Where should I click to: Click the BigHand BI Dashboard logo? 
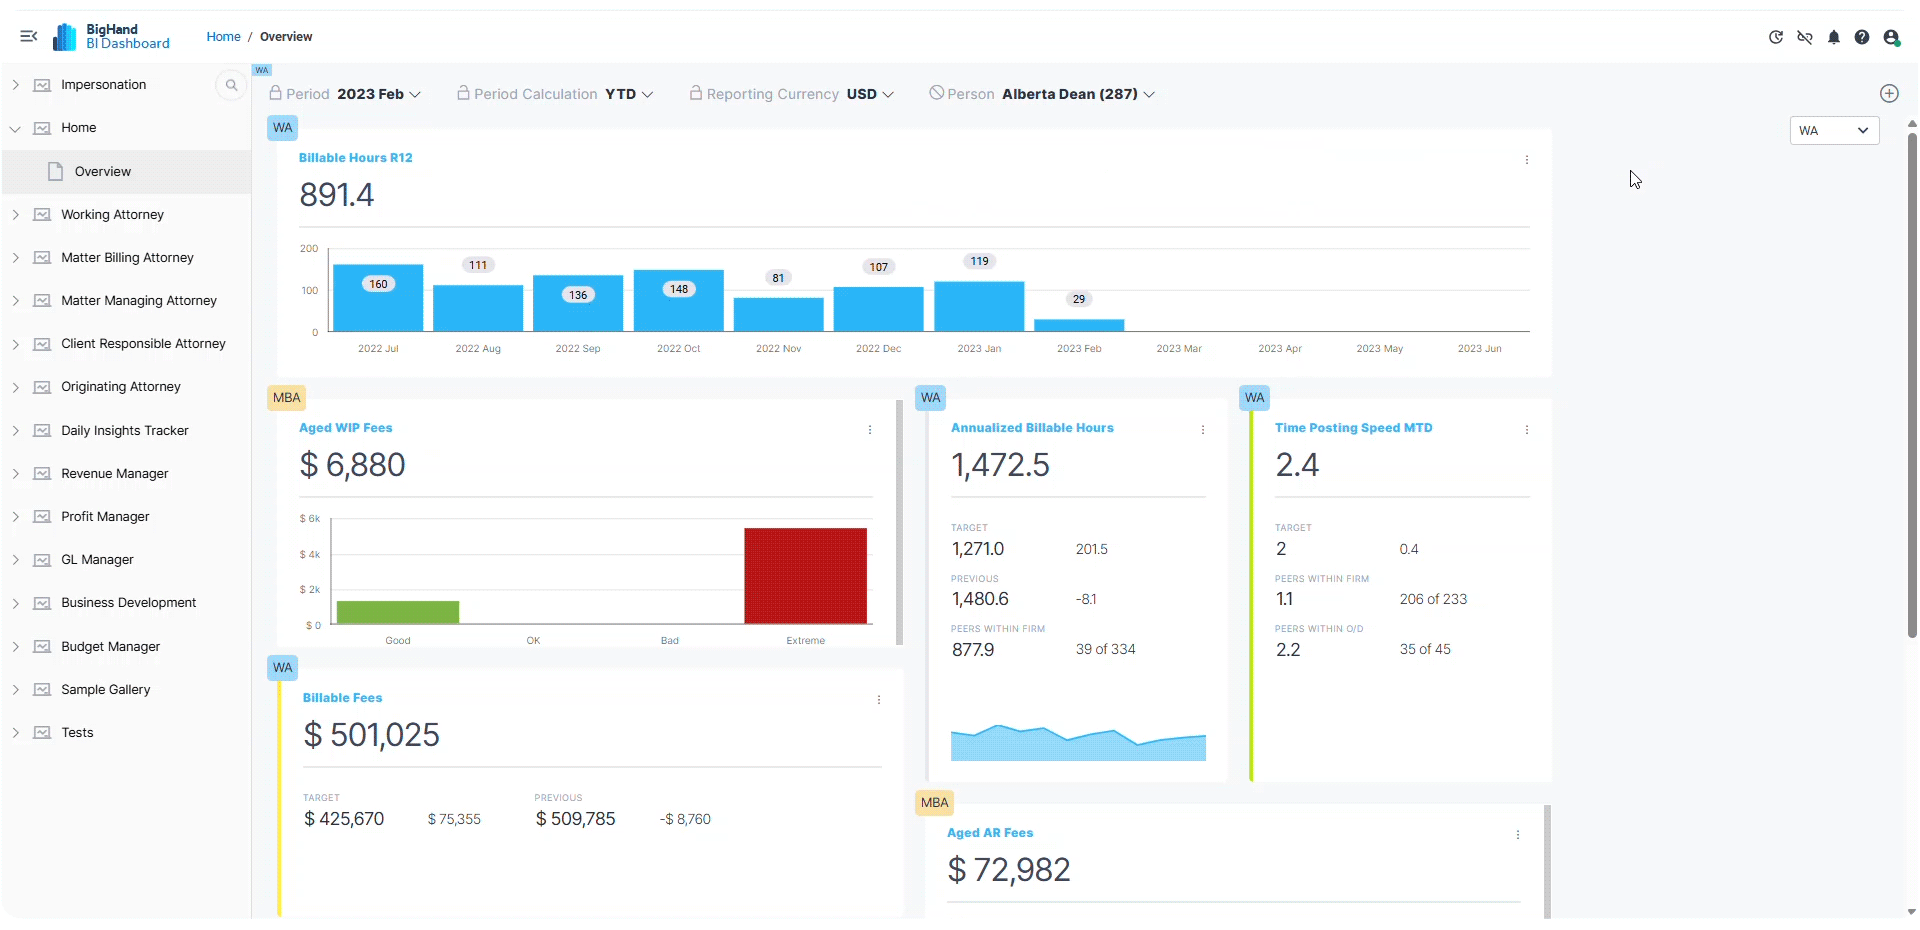point(112,36)
